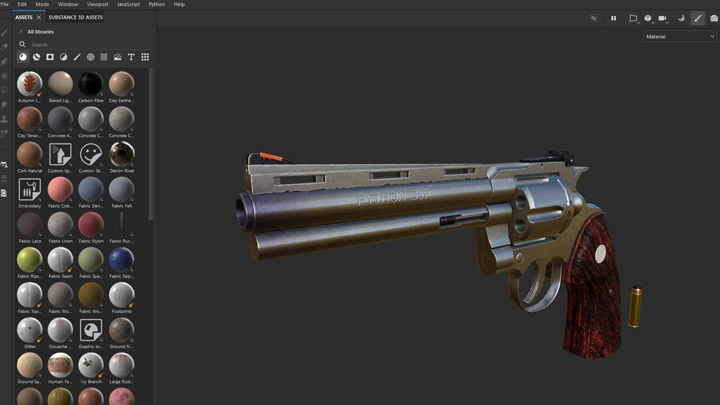Select the Clone stamp tool in left toolbar

(4, 119)
